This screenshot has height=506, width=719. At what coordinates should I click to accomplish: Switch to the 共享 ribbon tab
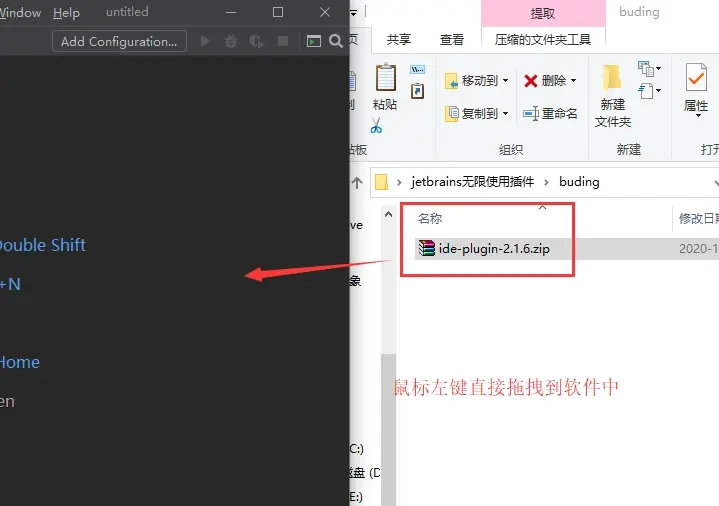tap(398, 39)
